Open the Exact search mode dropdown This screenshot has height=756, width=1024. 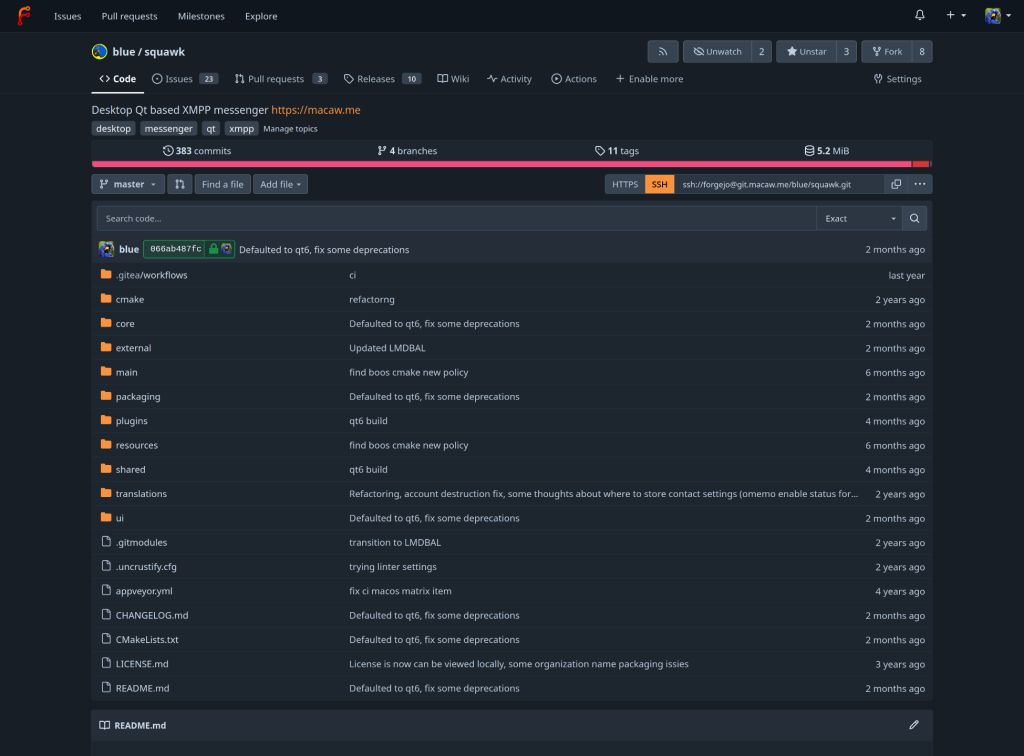tap(858, 218)
